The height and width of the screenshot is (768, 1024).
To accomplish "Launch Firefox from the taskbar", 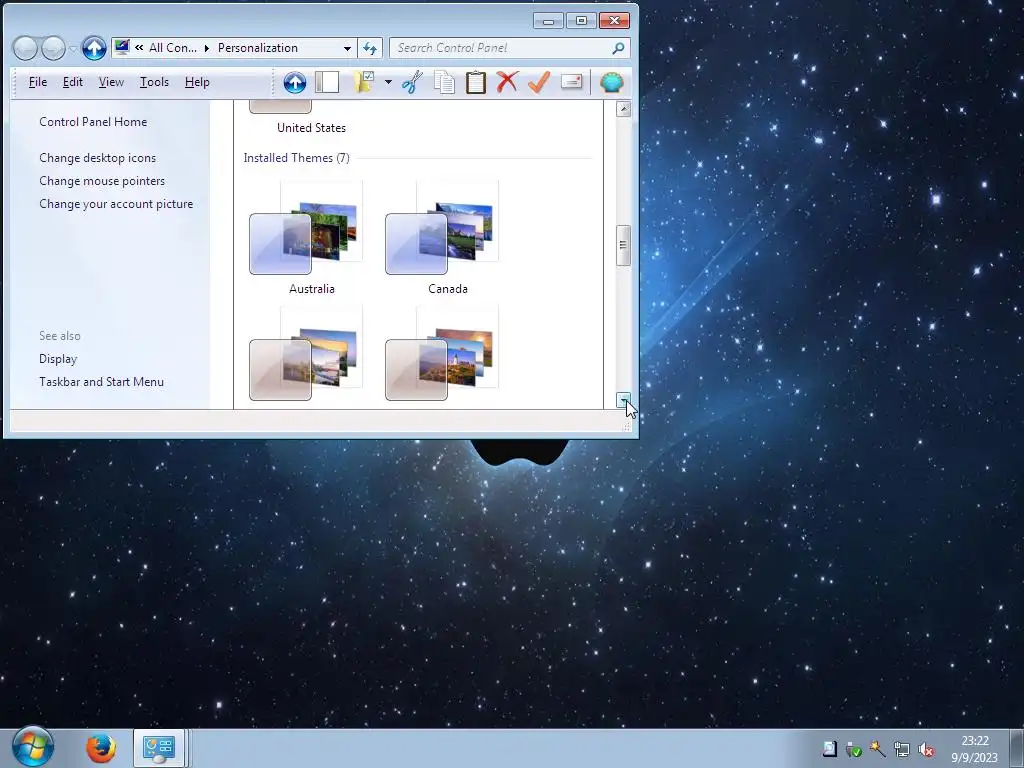I will (101, 748).
